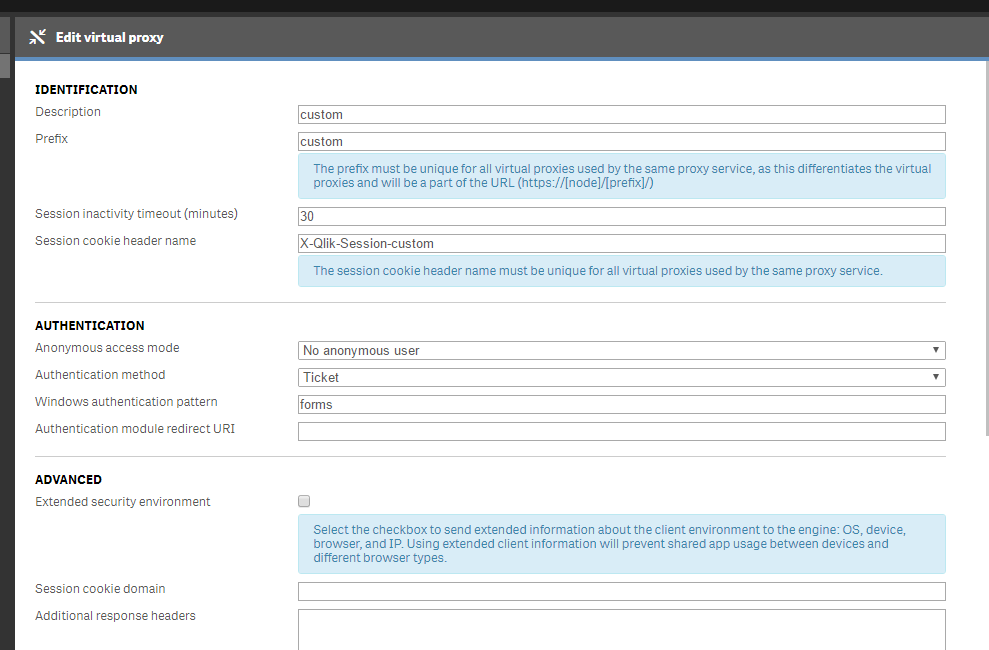Click the Session cookie header name field

pyautogui.click(x=621, y=243)
